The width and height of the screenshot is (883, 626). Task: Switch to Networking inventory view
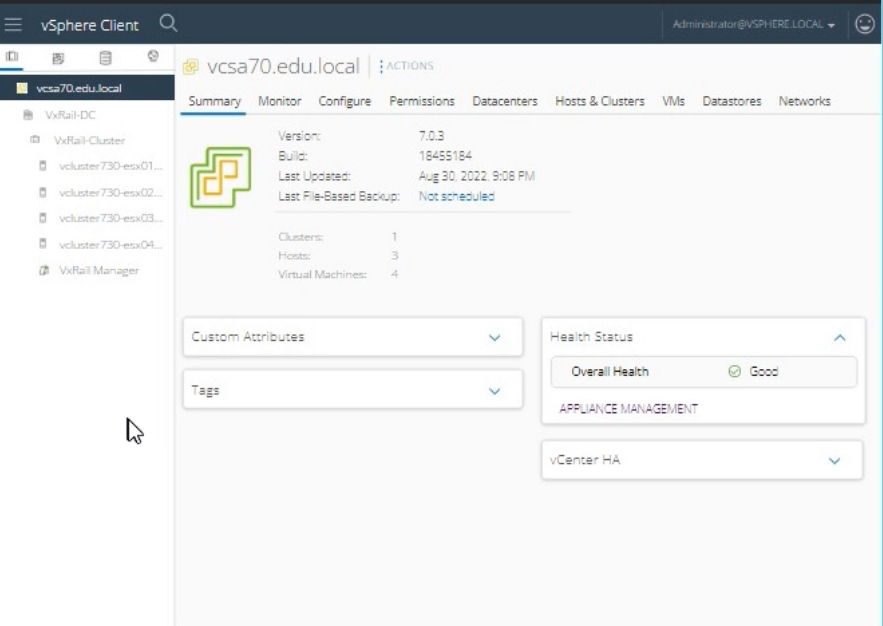[151, 59]
